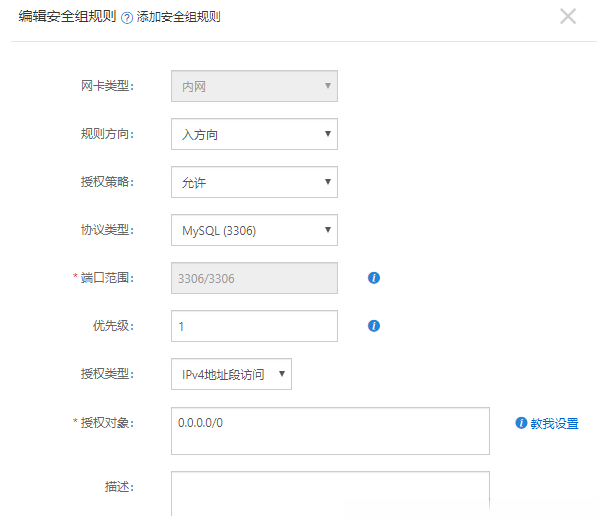603x529 pixels.
Task: Close the security group rule dialog
Action: [568, 16]
